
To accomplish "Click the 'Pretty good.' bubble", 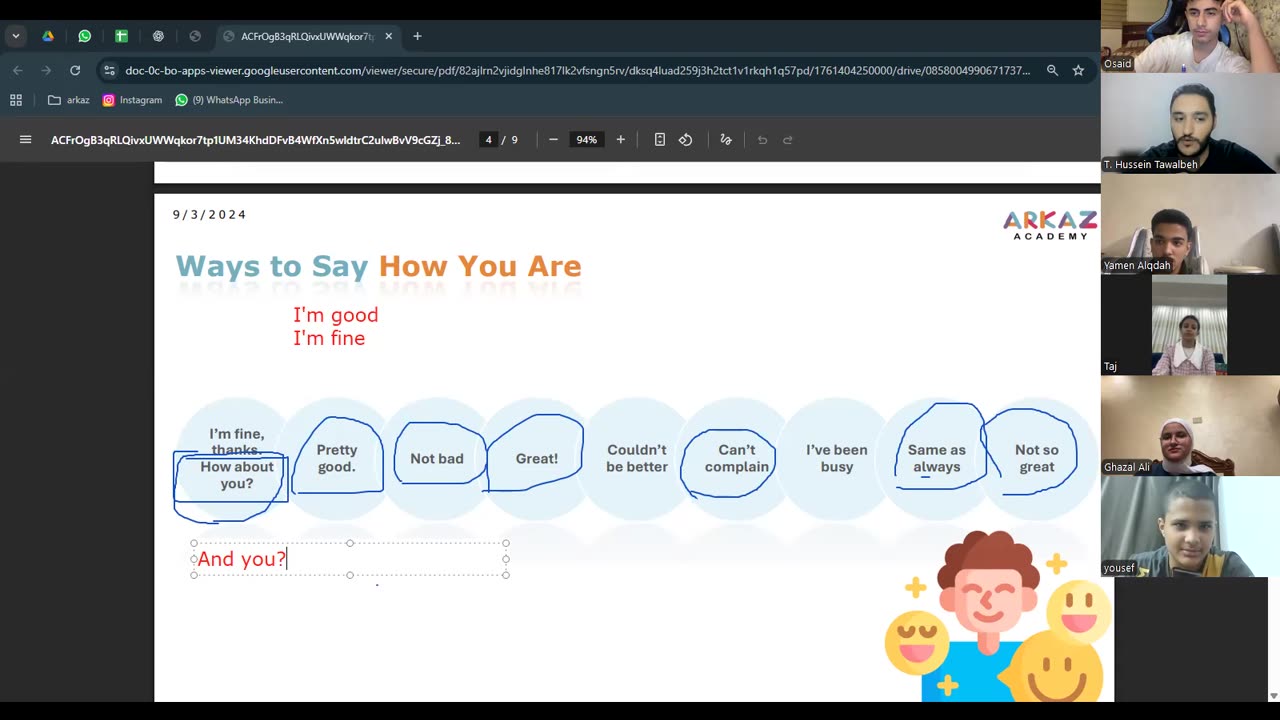I will [x=337, y=458].
